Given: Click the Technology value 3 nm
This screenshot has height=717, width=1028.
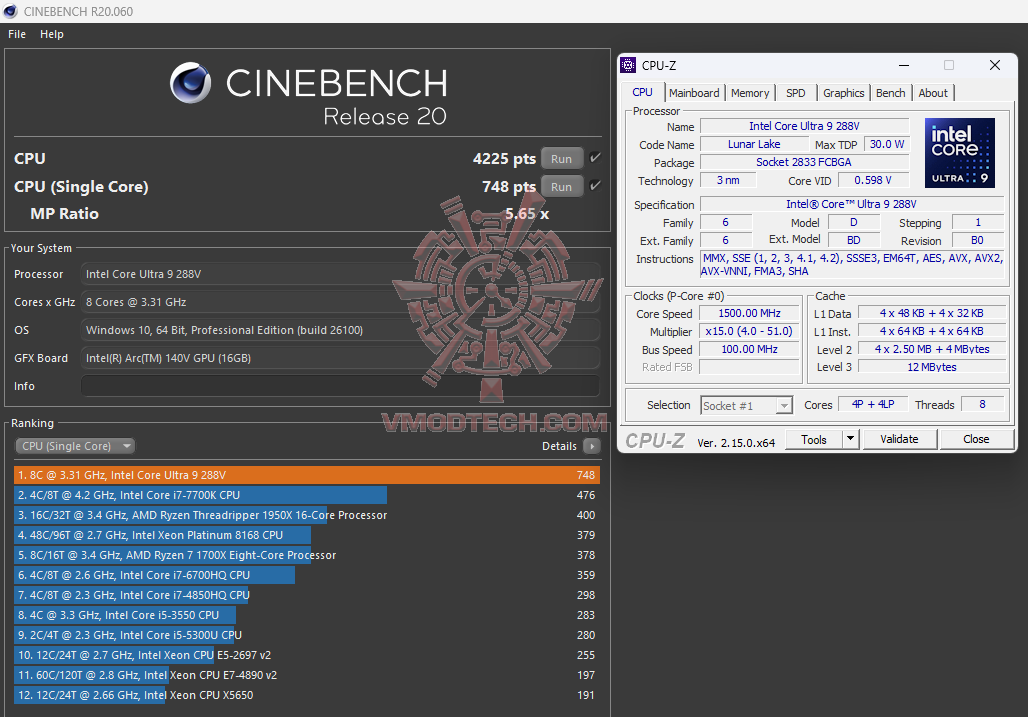Looking at the screenshot, I should click(x=728, y=180).
